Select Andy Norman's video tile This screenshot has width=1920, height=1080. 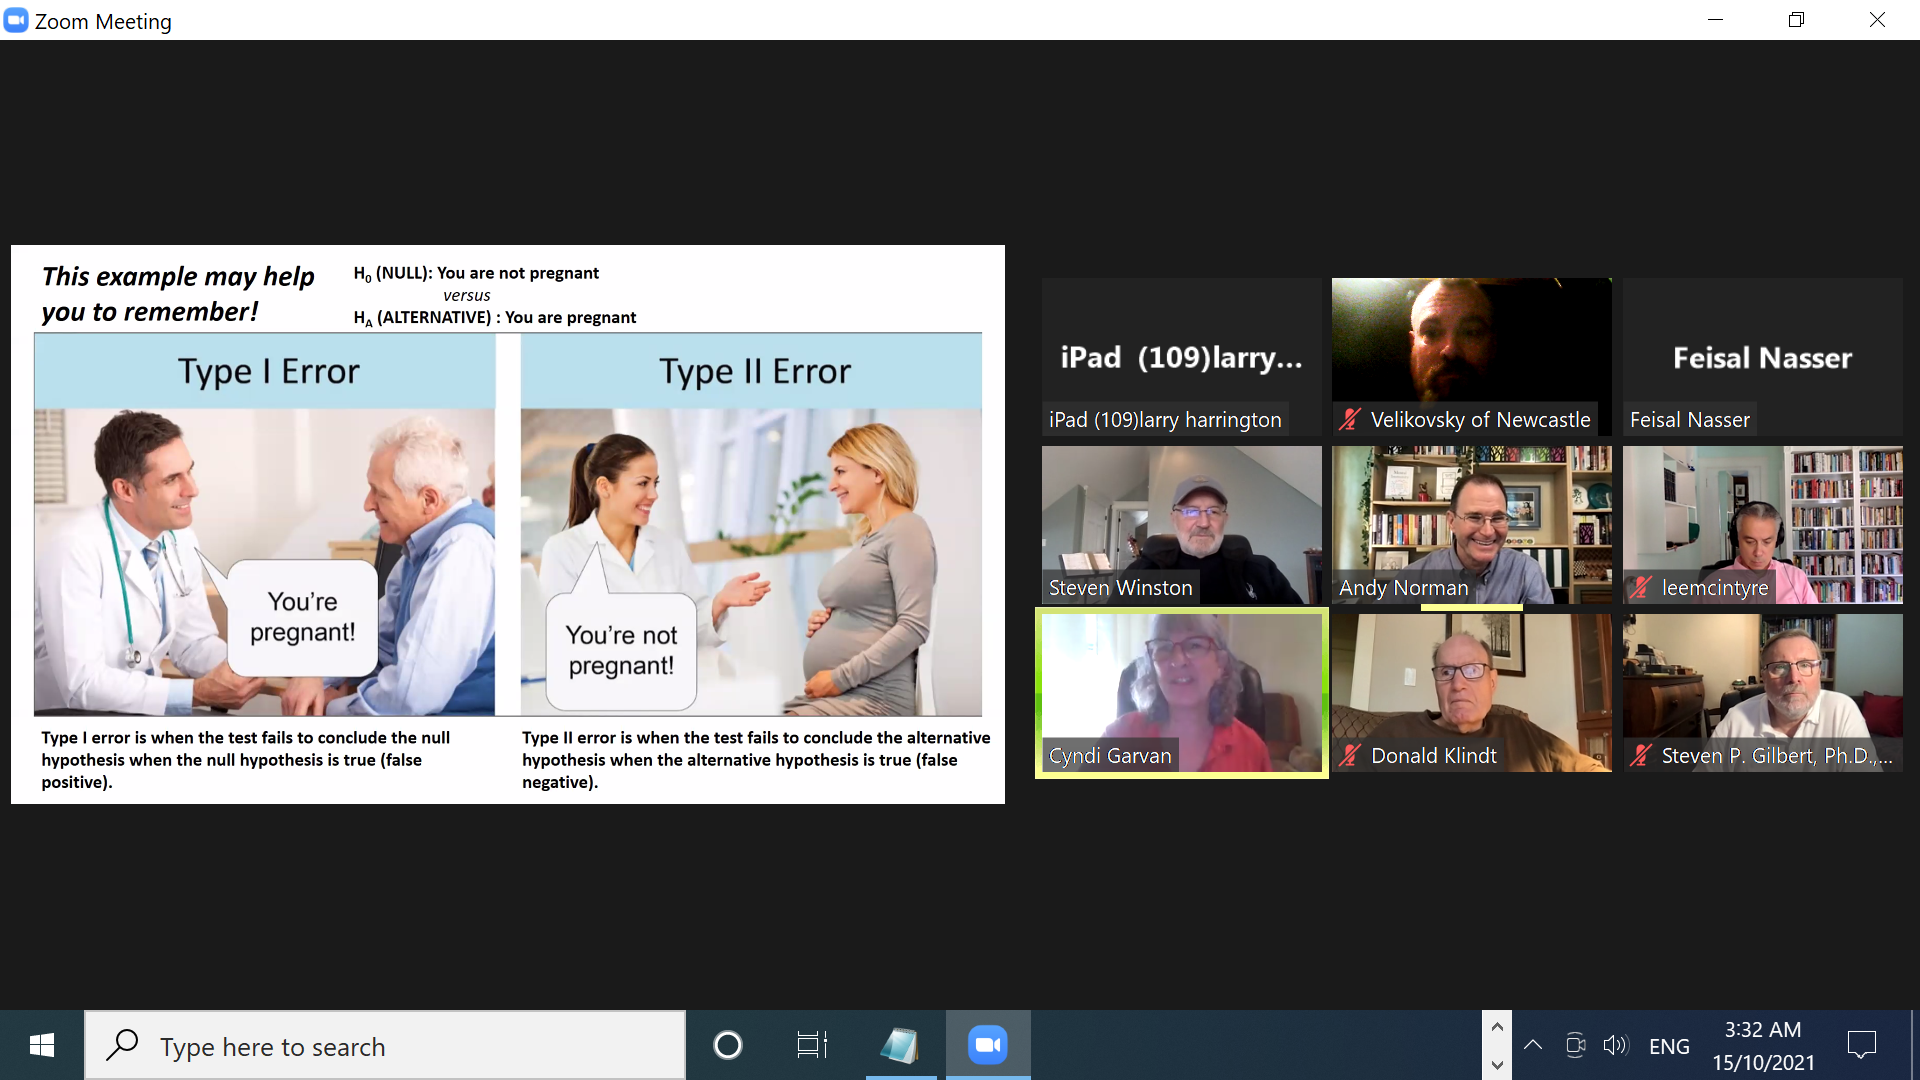(1471, 524)
